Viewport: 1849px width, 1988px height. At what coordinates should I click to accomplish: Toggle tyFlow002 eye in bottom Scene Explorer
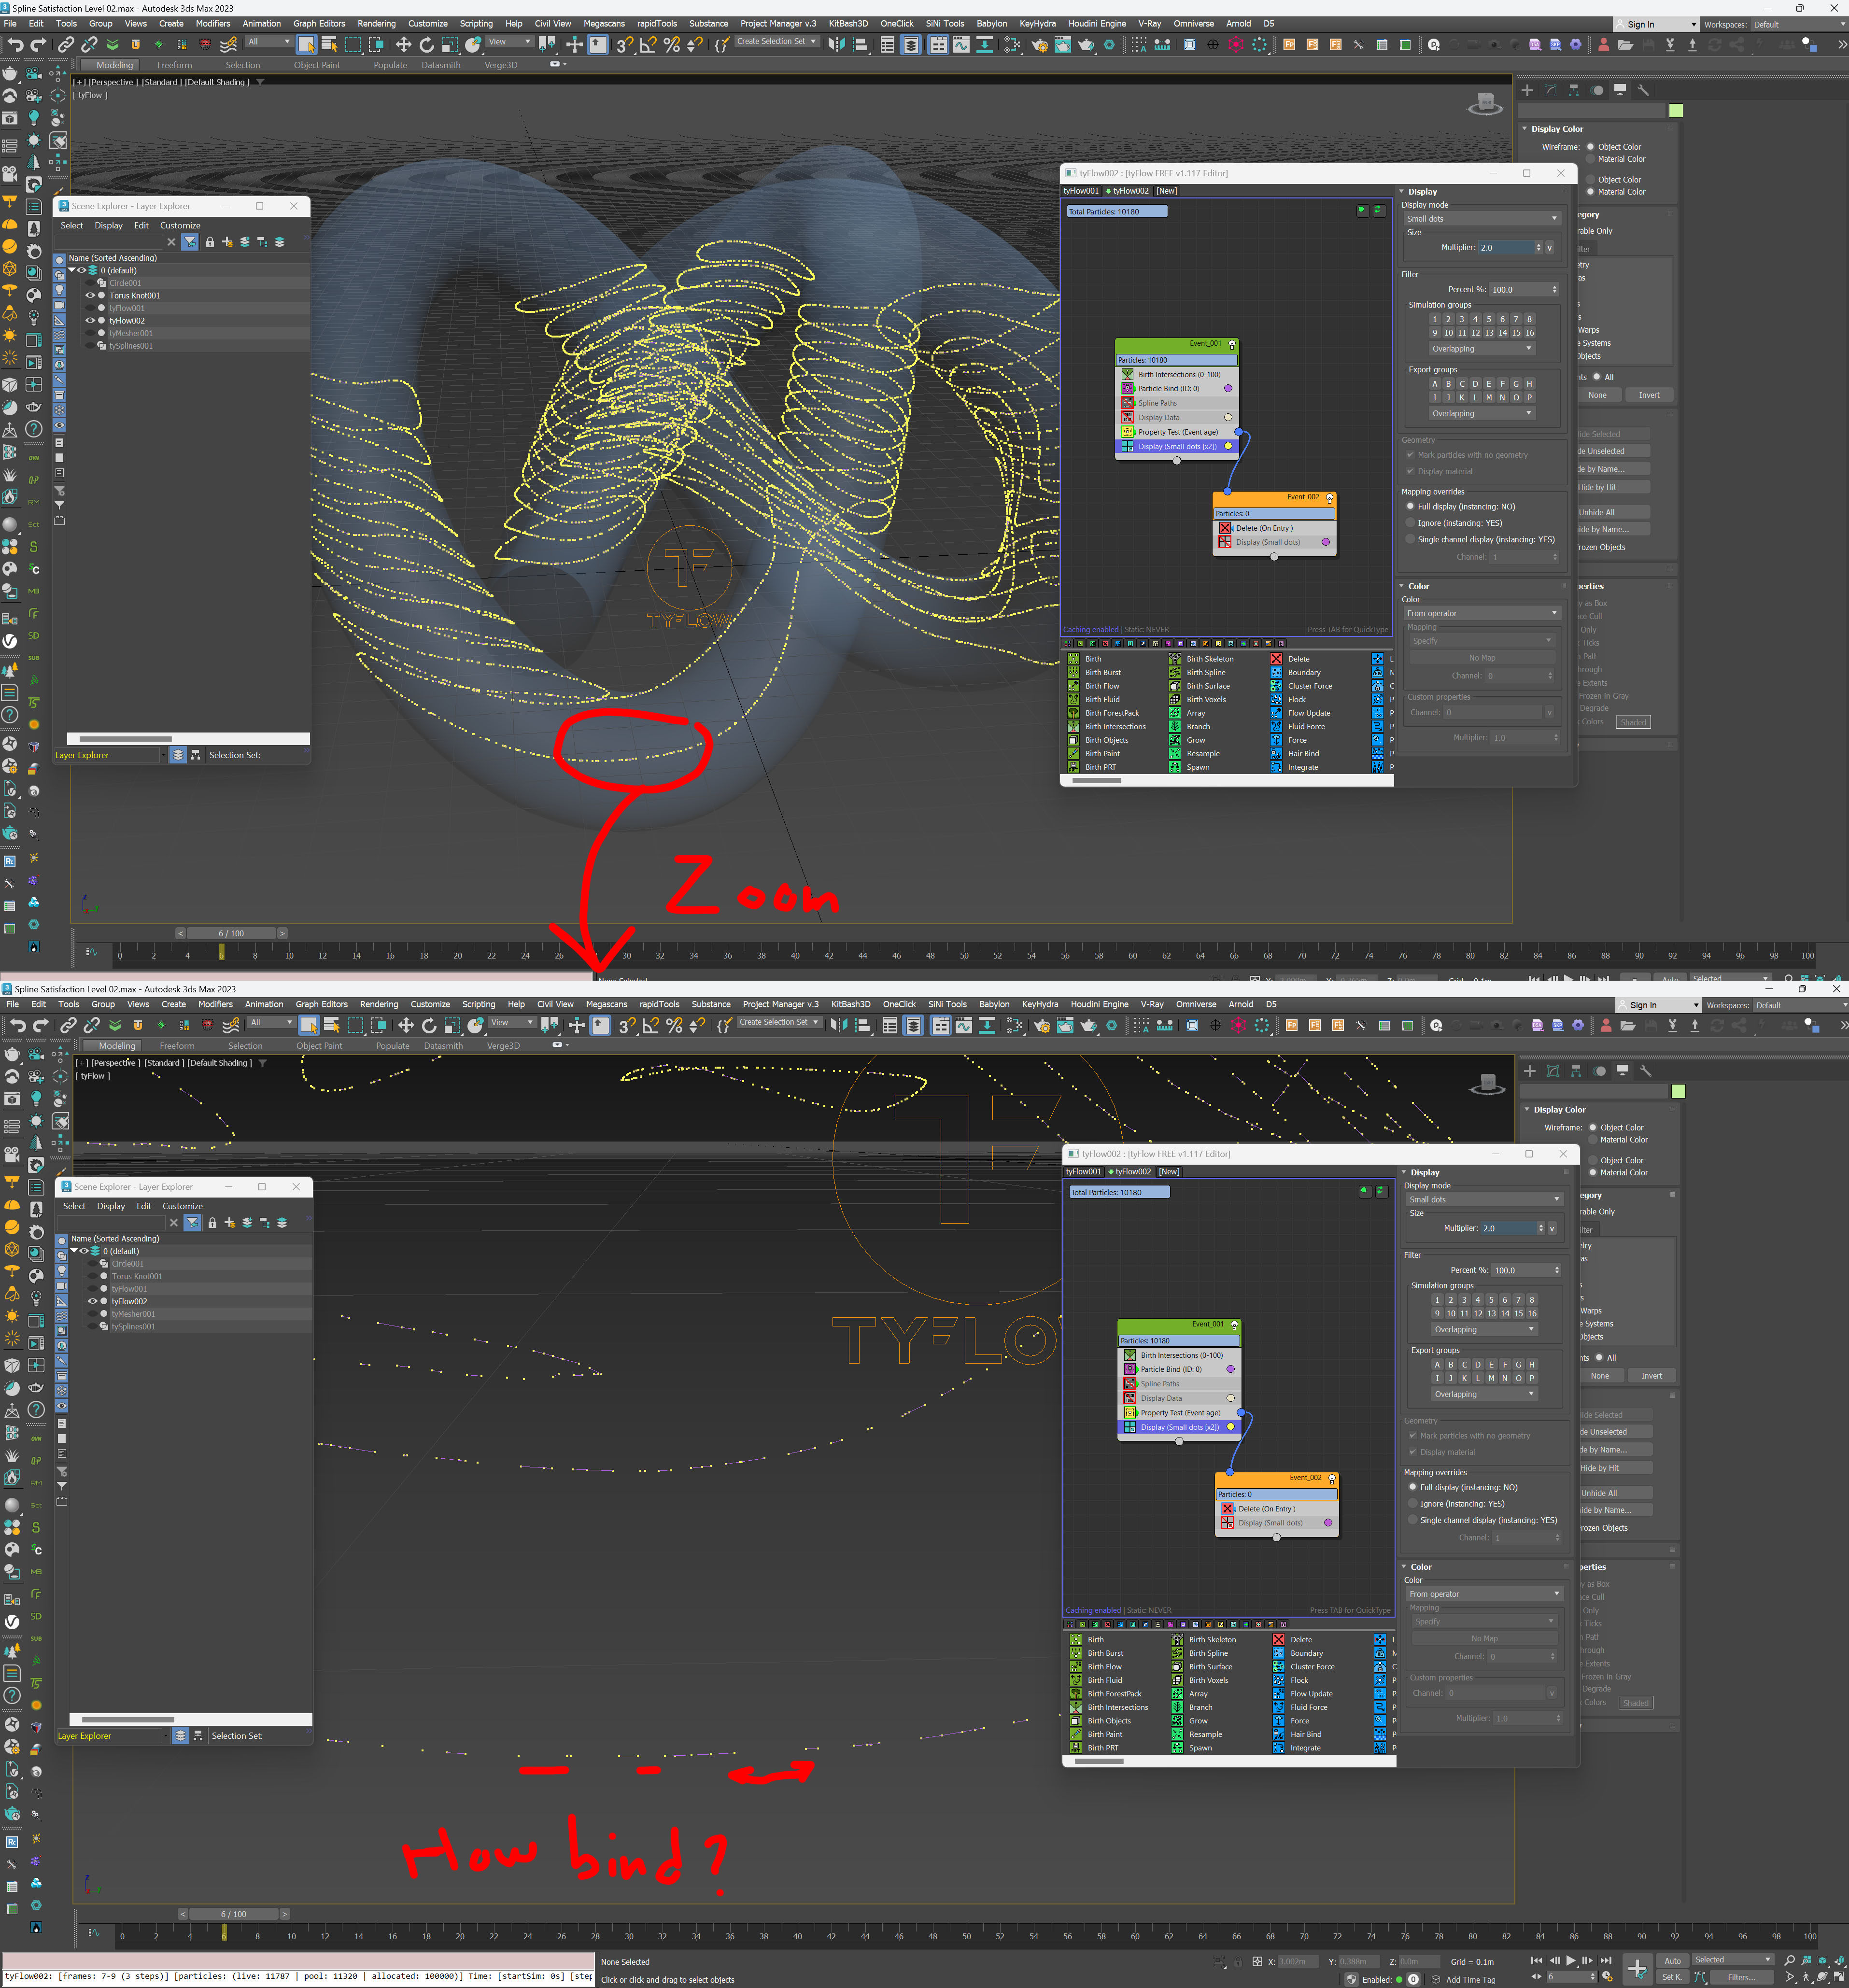(92, 1301)
